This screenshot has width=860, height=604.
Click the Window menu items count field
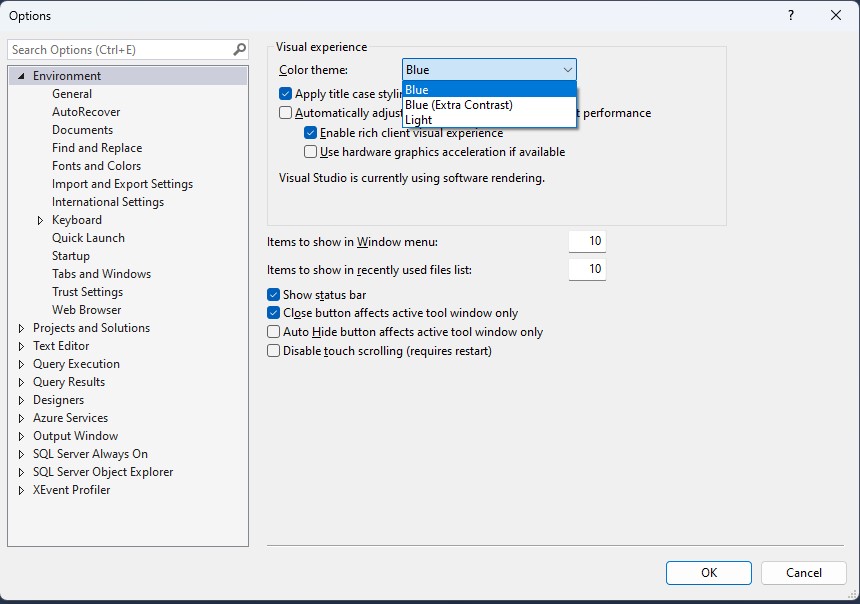coord(587,241)
